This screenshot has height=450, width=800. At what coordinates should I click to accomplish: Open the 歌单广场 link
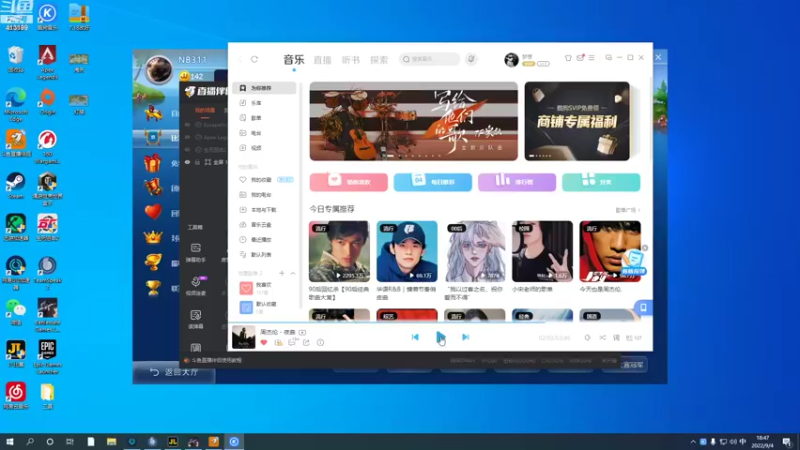pos(628,210)
